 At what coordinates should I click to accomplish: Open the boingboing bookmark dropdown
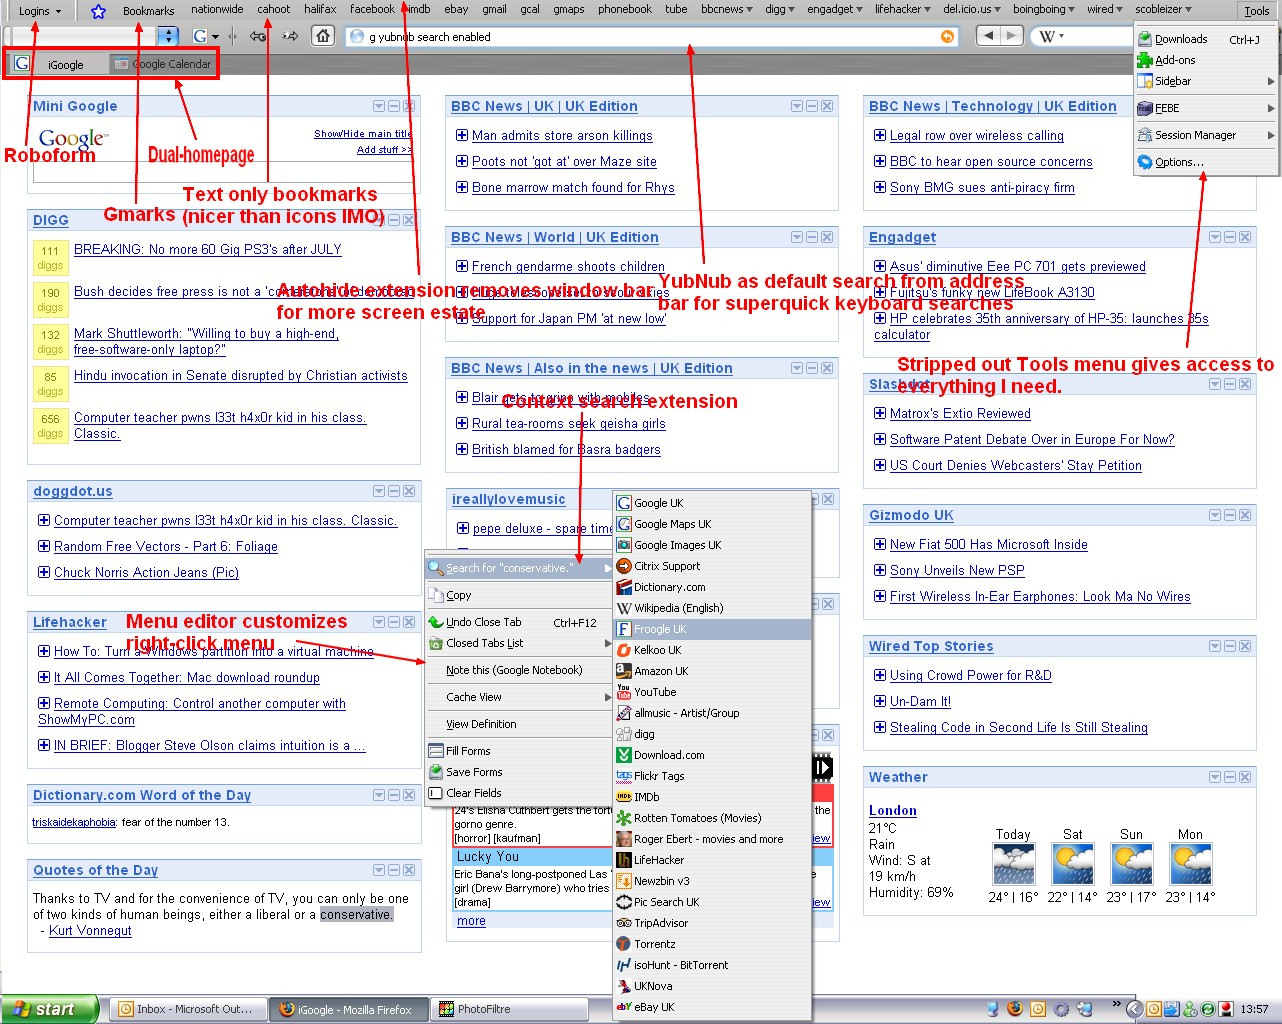(1044, 9)
